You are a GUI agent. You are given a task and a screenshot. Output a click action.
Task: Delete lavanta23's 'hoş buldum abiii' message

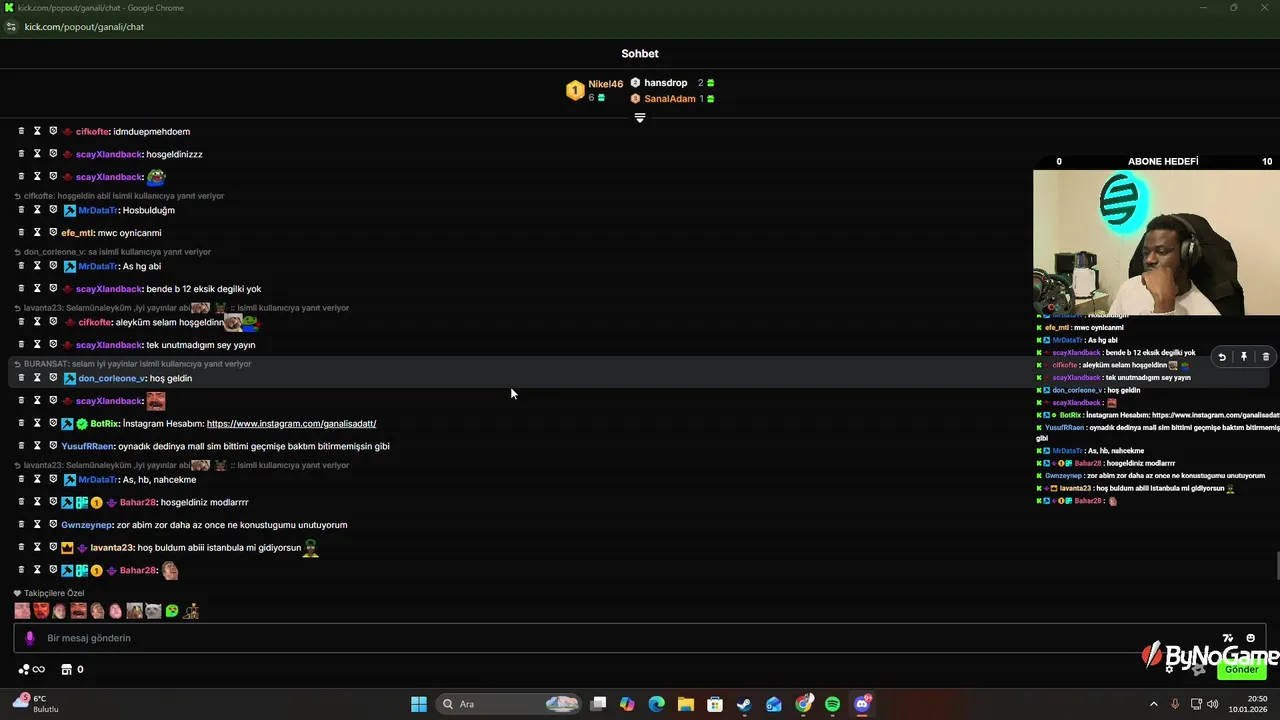pyautogui.click(x=21, y=547)
